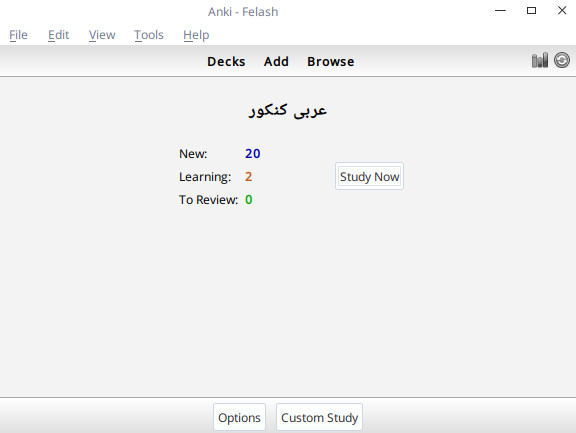This screenshot has height=433, width=576.
Task: Click the Anki - Felash window title
Action: (x=243, y=12)
